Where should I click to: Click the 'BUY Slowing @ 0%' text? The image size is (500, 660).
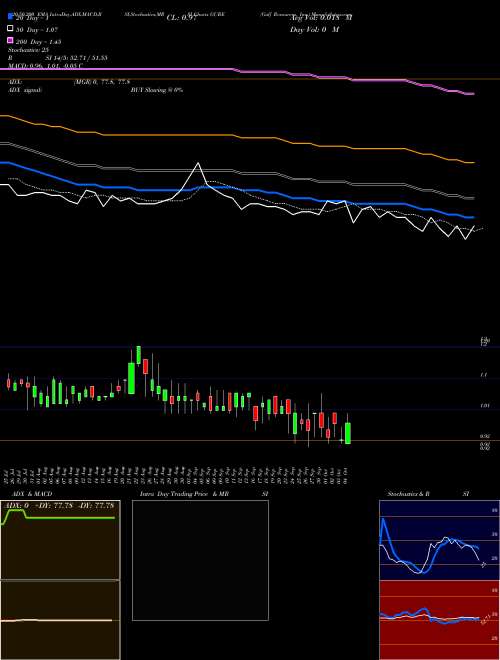(x=157, y=90)
